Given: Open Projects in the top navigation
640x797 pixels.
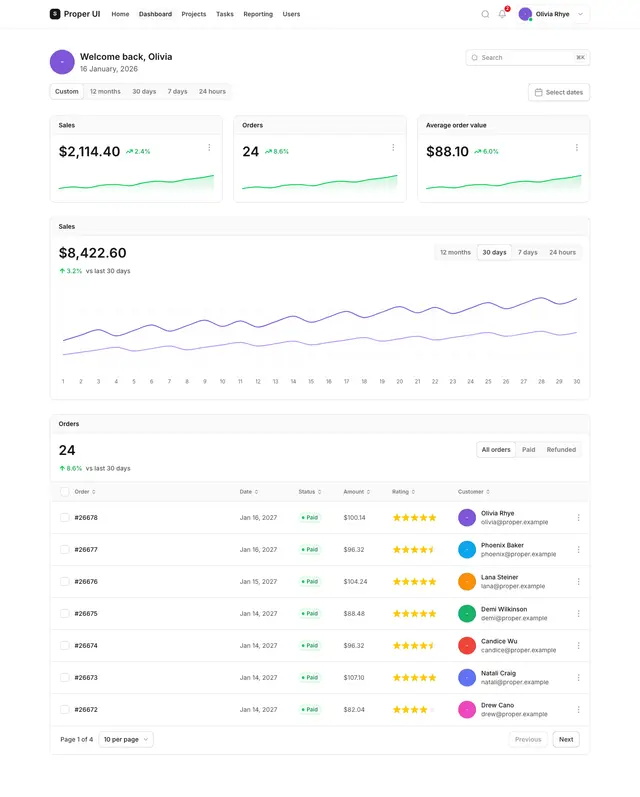Looking at the screenshot, I should tap(194, 14).
